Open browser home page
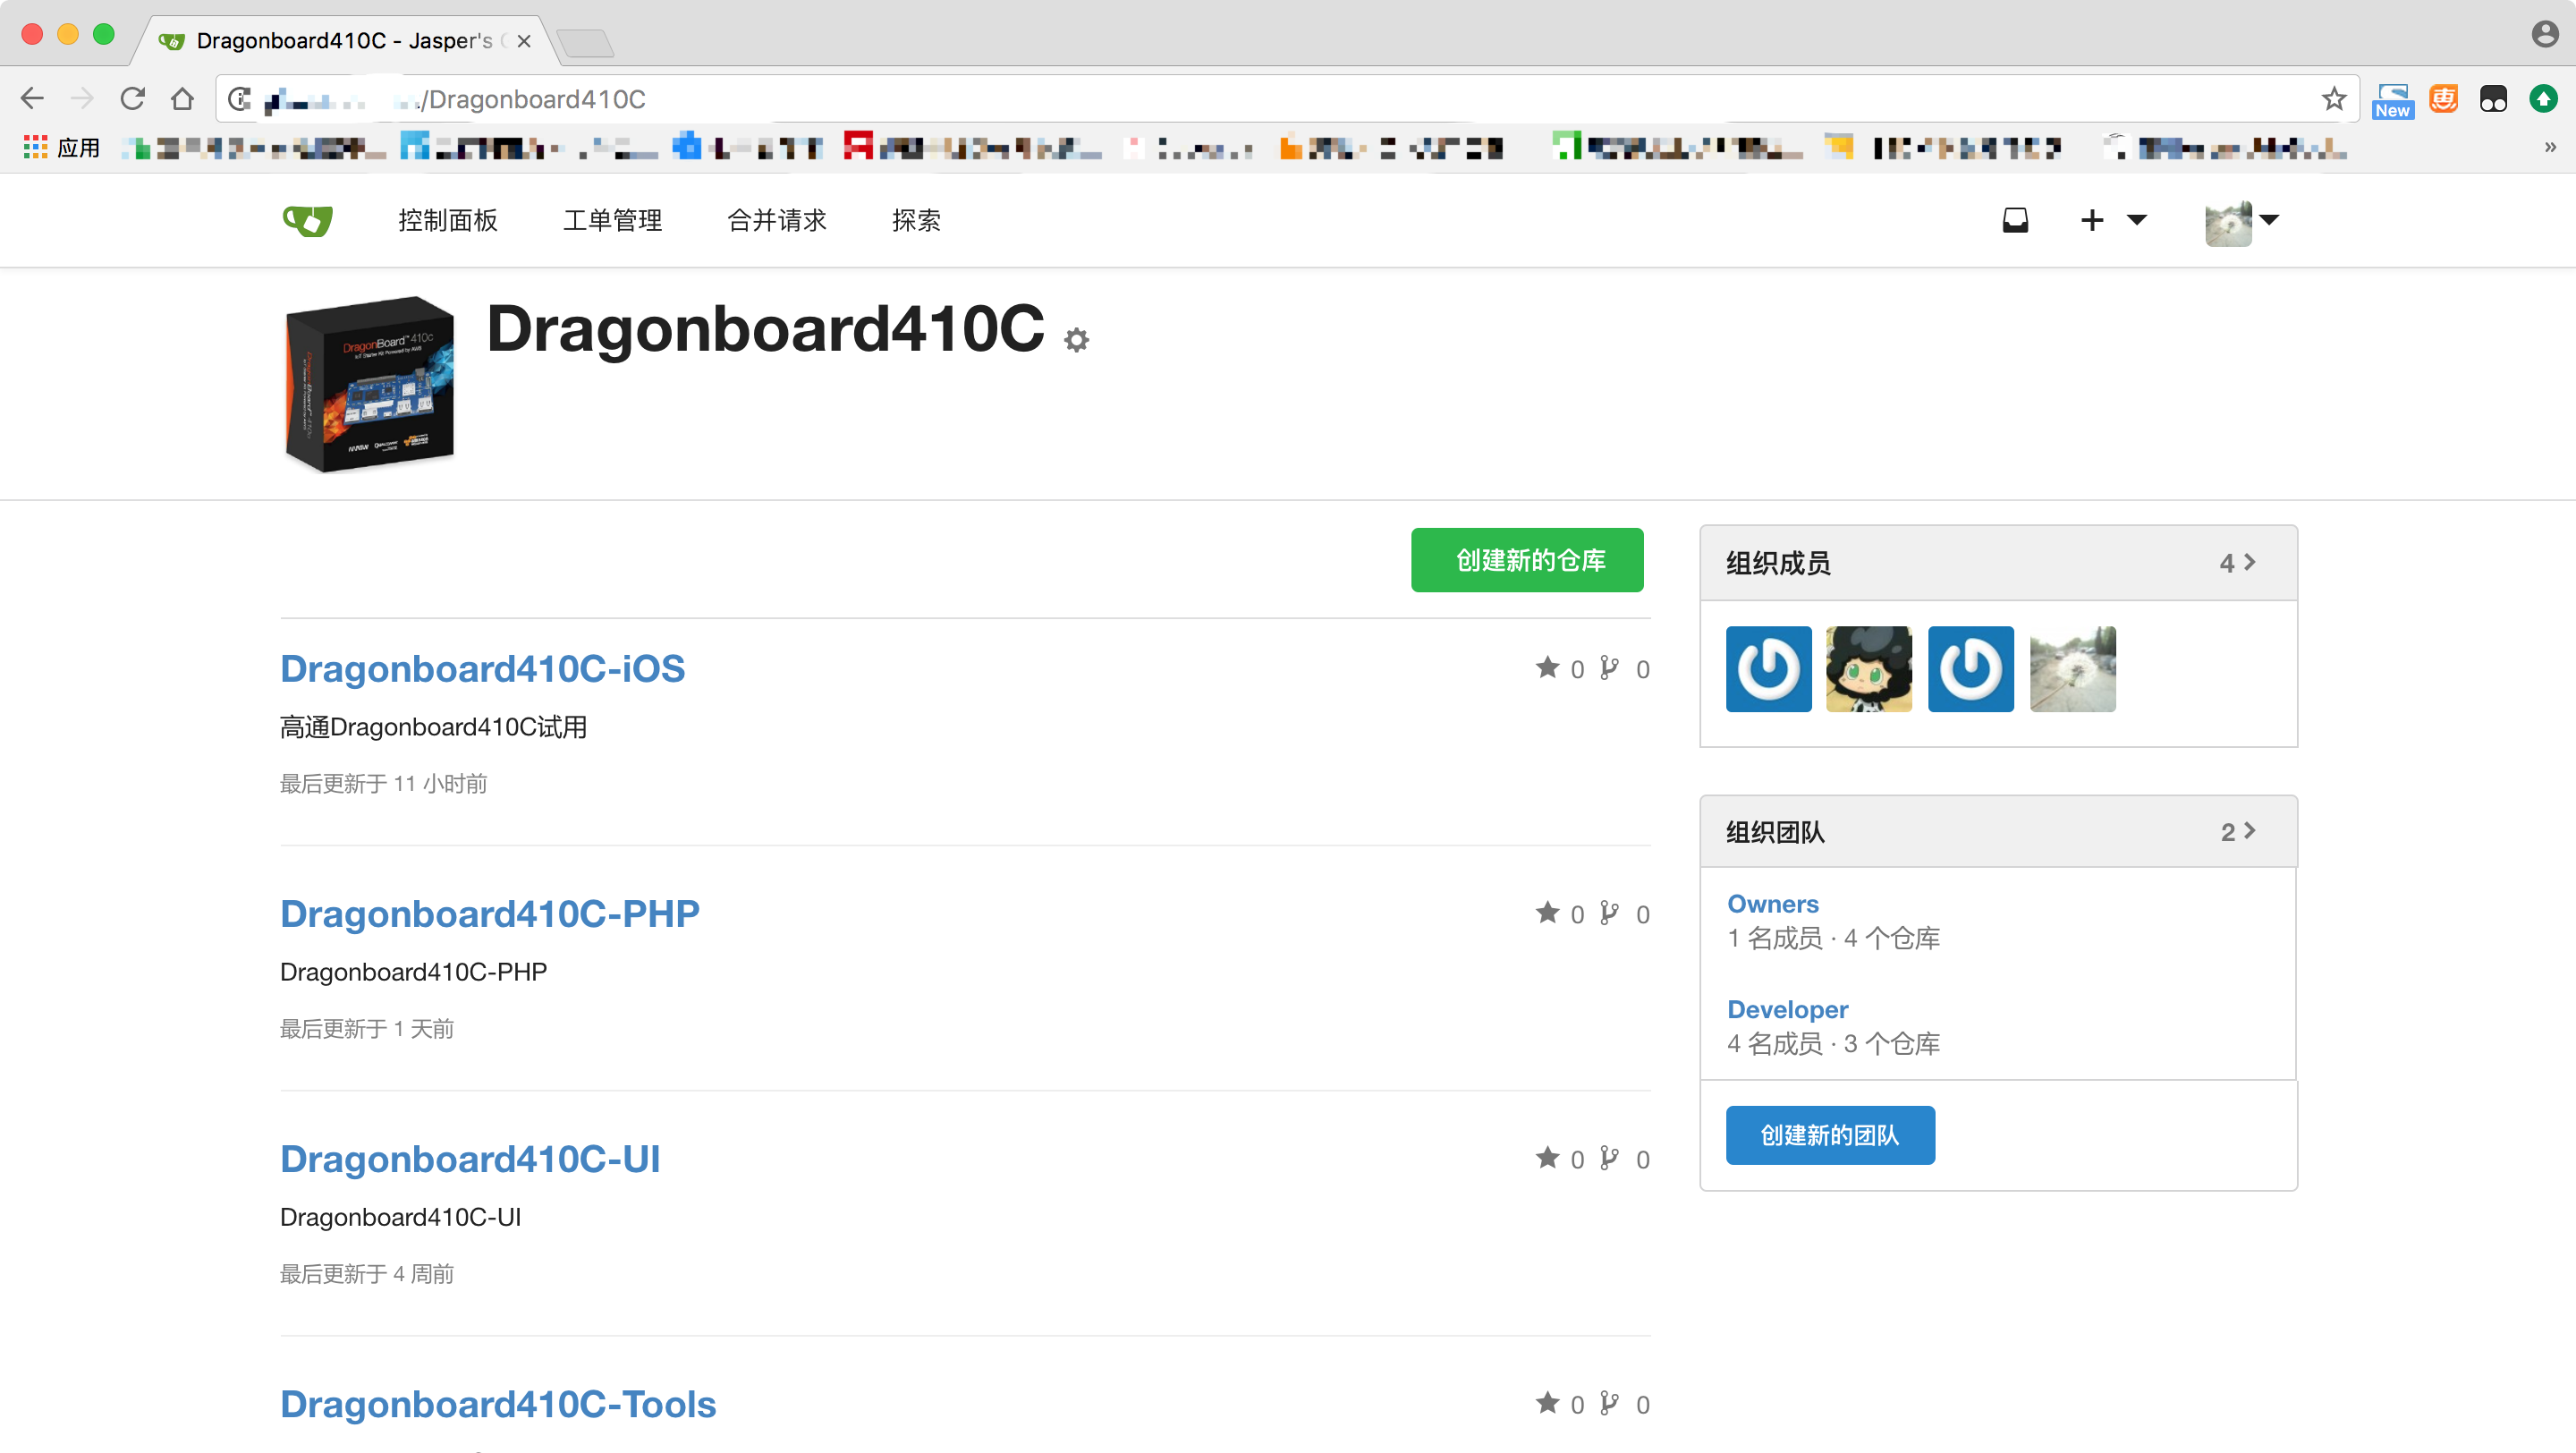The width and height of the screenshot is (2576, 1453). [182, 99]
